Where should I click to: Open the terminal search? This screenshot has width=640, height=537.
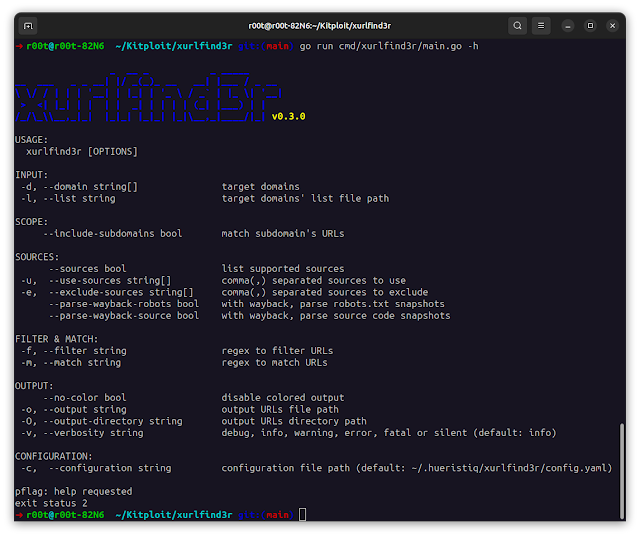pyautogui.click(x=517, y=26)
